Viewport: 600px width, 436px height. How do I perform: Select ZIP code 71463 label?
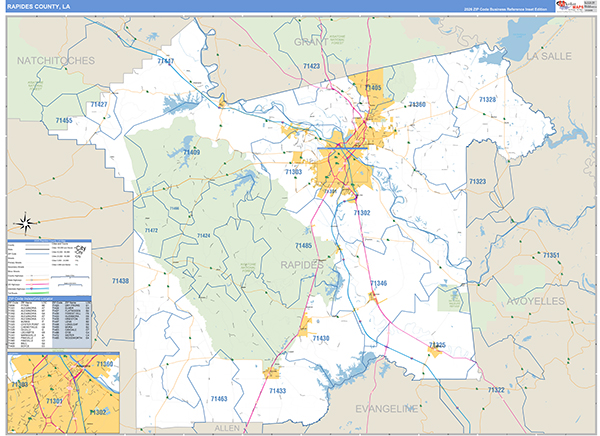click(219, 399)
